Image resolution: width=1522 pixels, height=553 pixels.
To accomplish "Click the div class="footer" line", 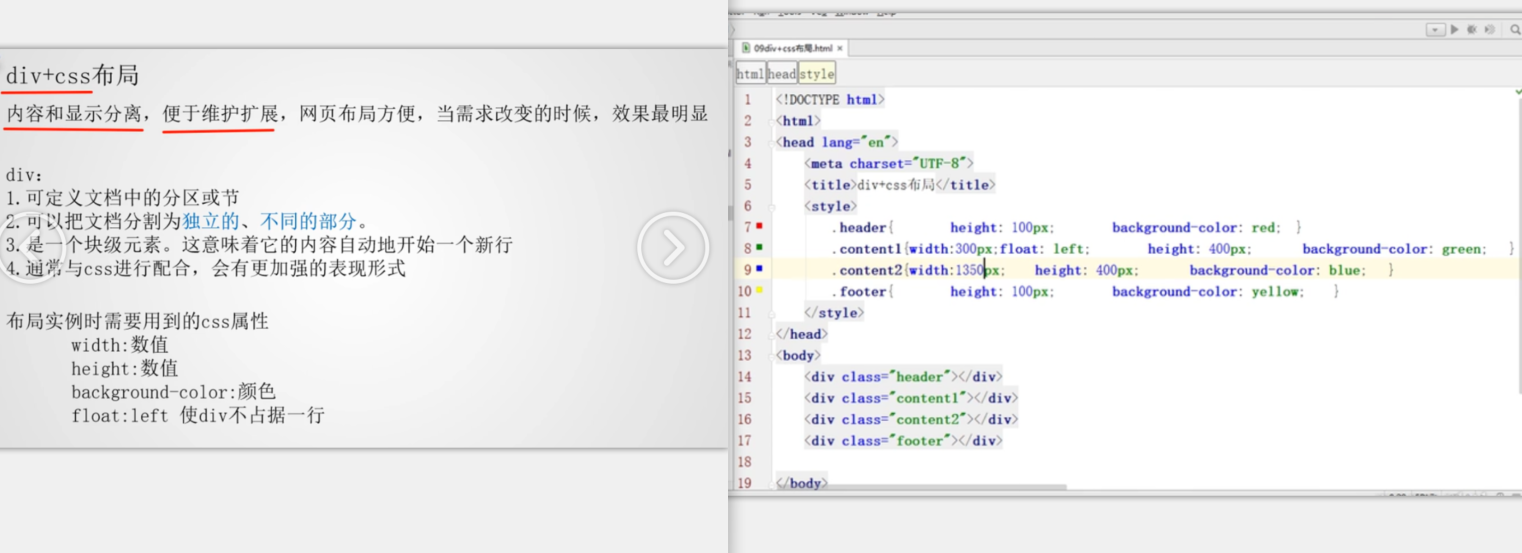I will (903, 441).
